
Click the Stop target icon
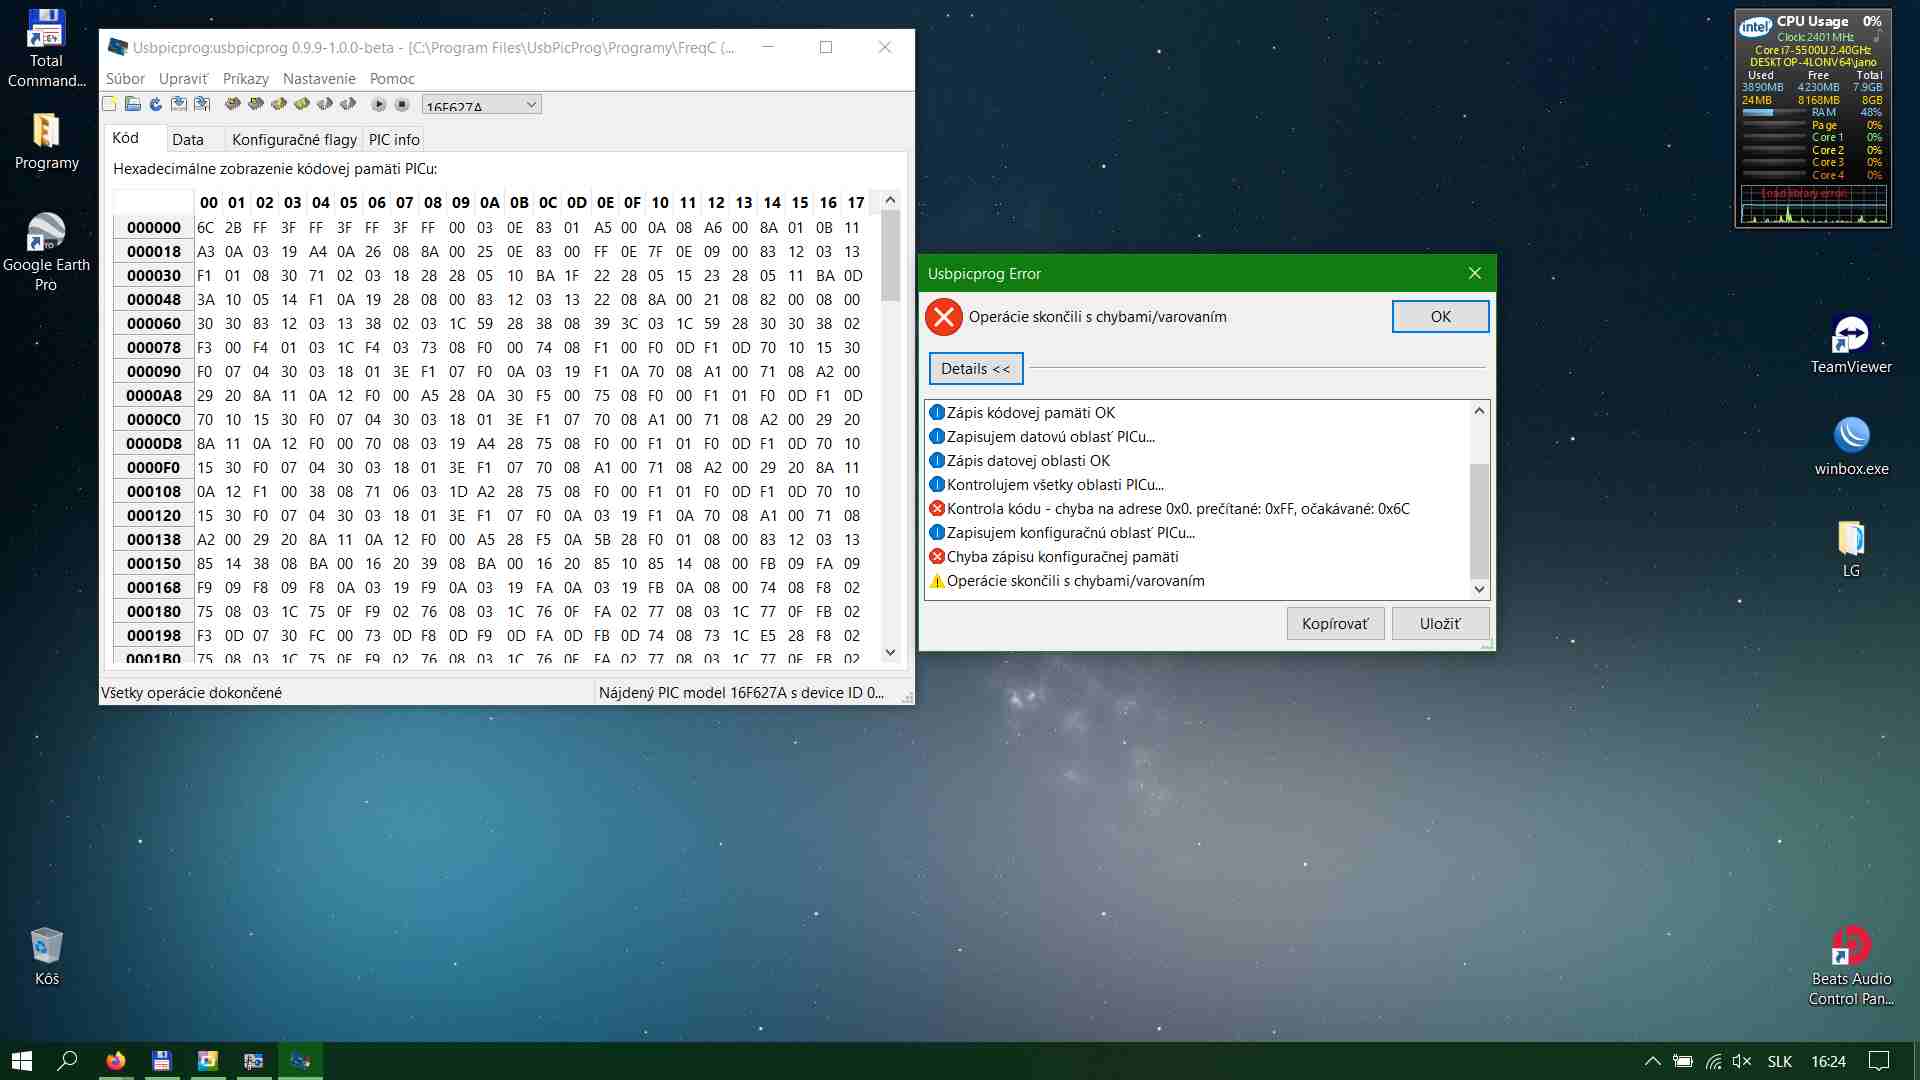coord(402,104)
